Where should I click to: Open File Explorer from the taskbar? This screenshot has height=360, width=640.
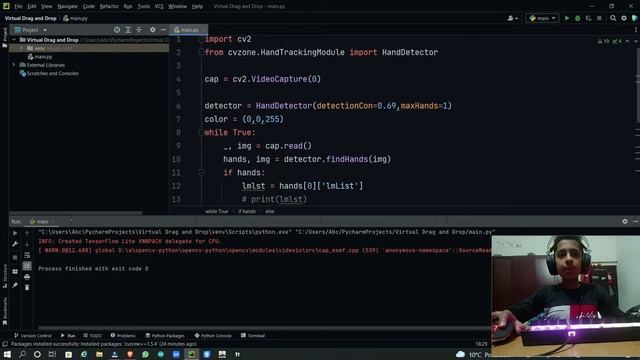pyautogui.click(x=99, y=354)
